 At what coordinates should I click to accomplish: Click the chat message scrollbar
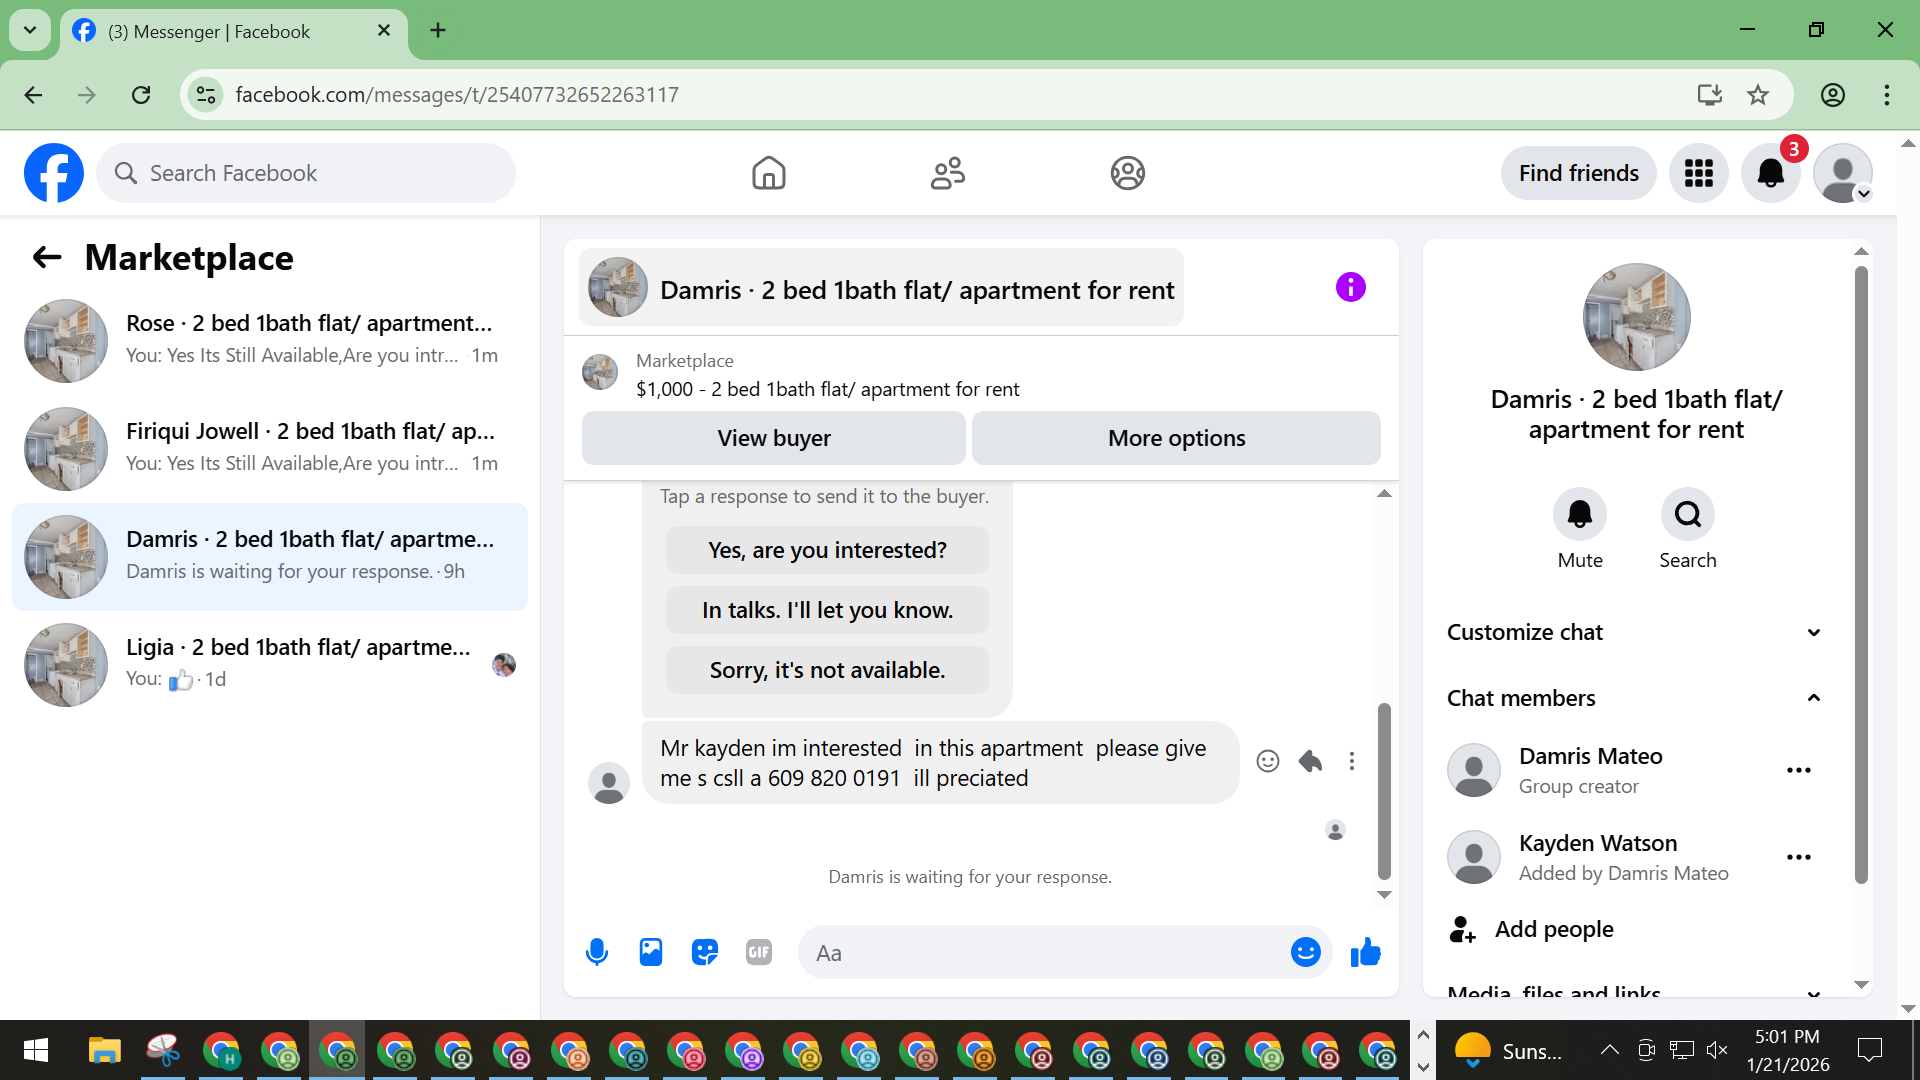(1384, 790)
